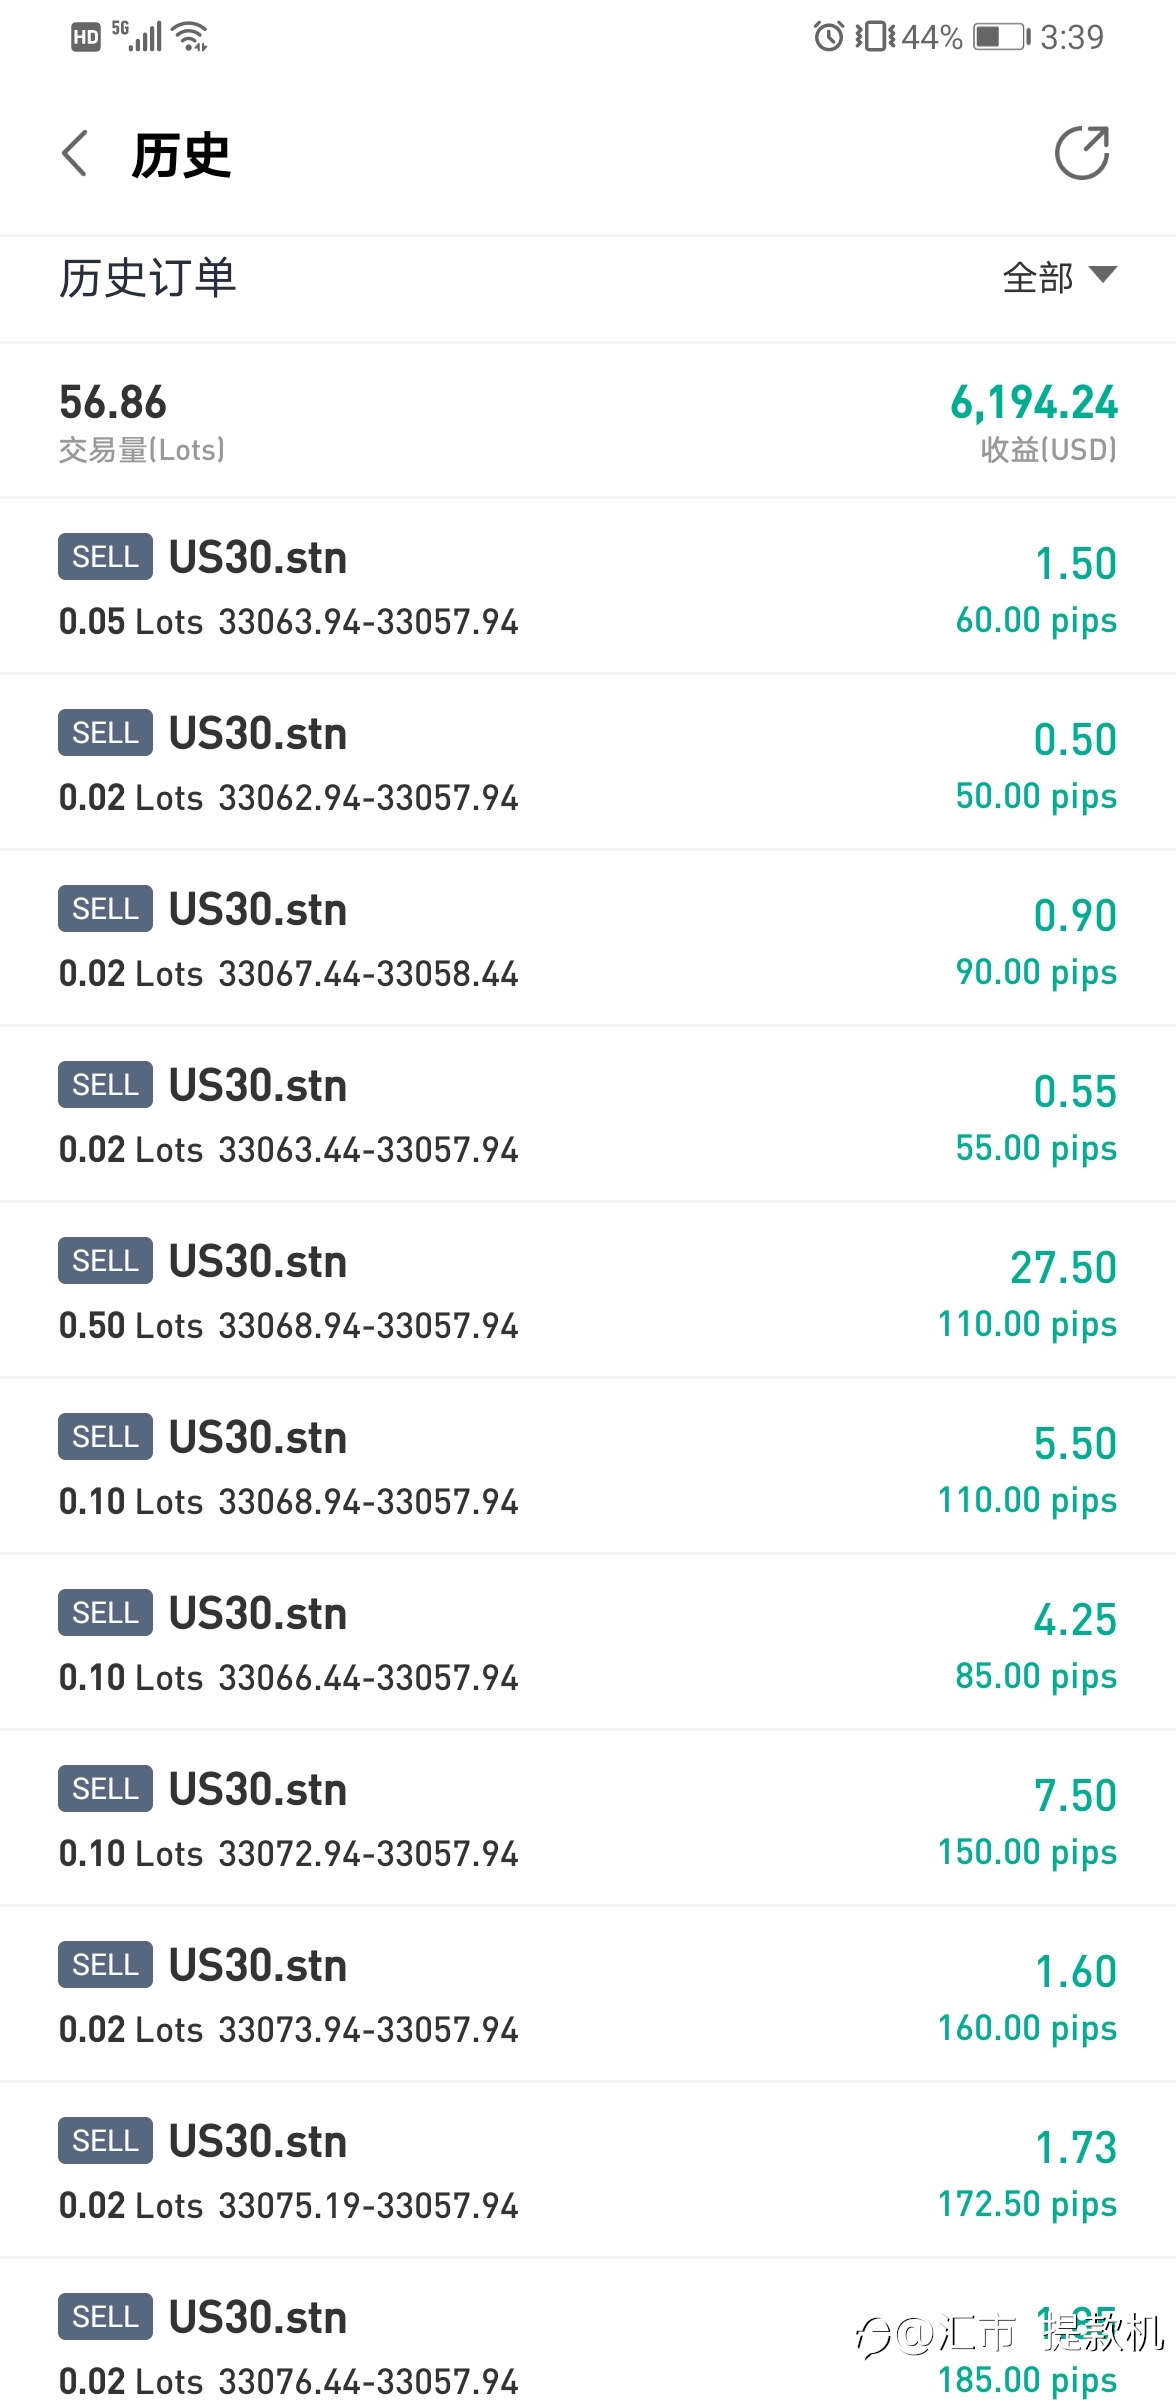Select order 33067.44-33058.44
This screenshot has width=1176, height=2400.
(588, 939)
